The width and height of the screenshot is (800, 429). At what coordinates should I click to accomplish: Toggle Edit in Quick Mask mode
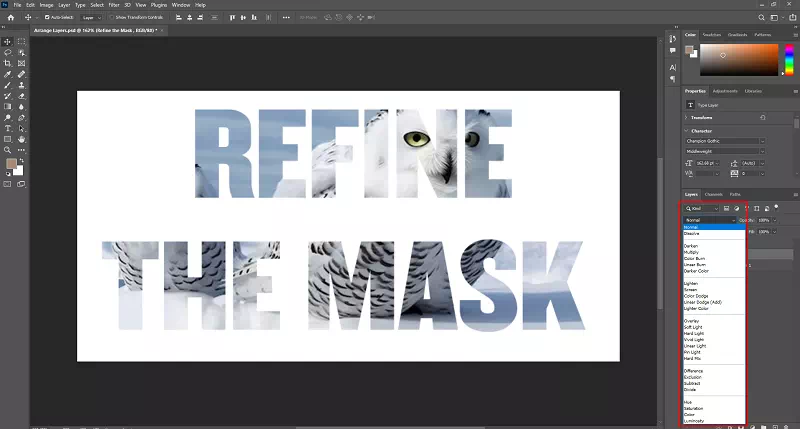coord(8,184)
